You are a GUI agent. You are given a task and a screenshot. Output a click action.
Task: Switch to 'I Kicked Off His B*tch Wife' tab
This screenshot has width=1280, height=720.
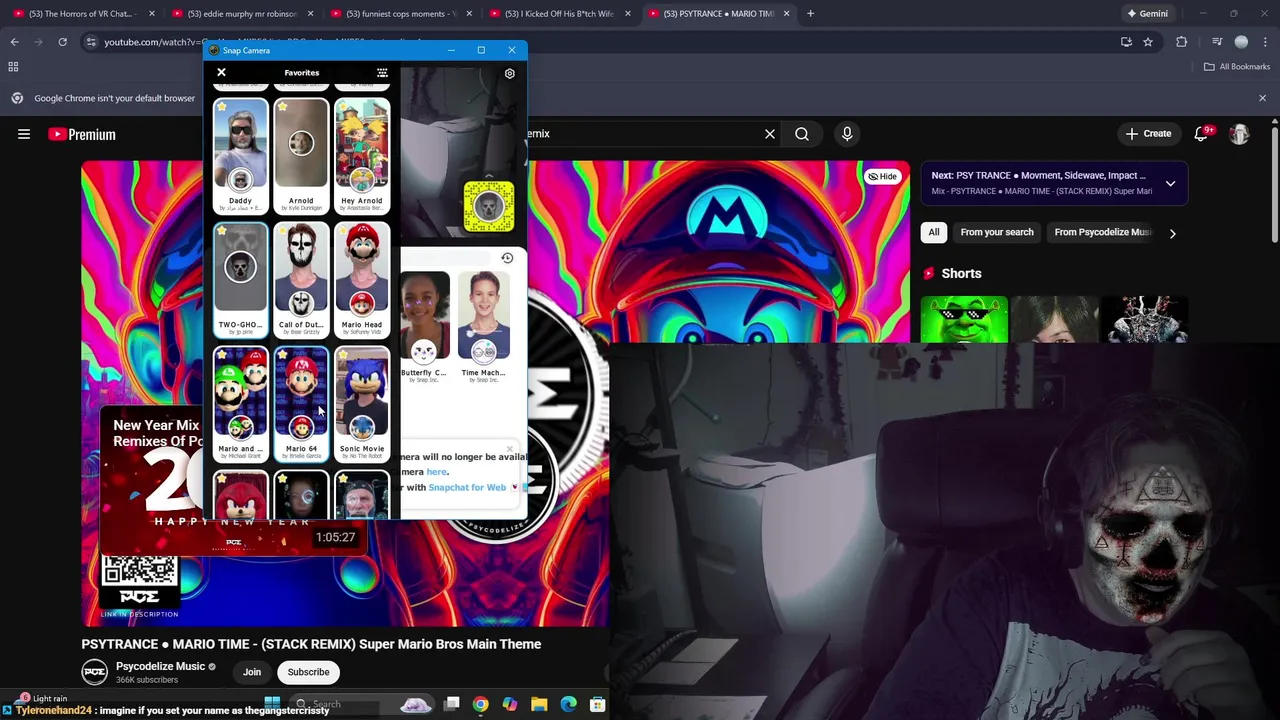[x=558, y=14]
